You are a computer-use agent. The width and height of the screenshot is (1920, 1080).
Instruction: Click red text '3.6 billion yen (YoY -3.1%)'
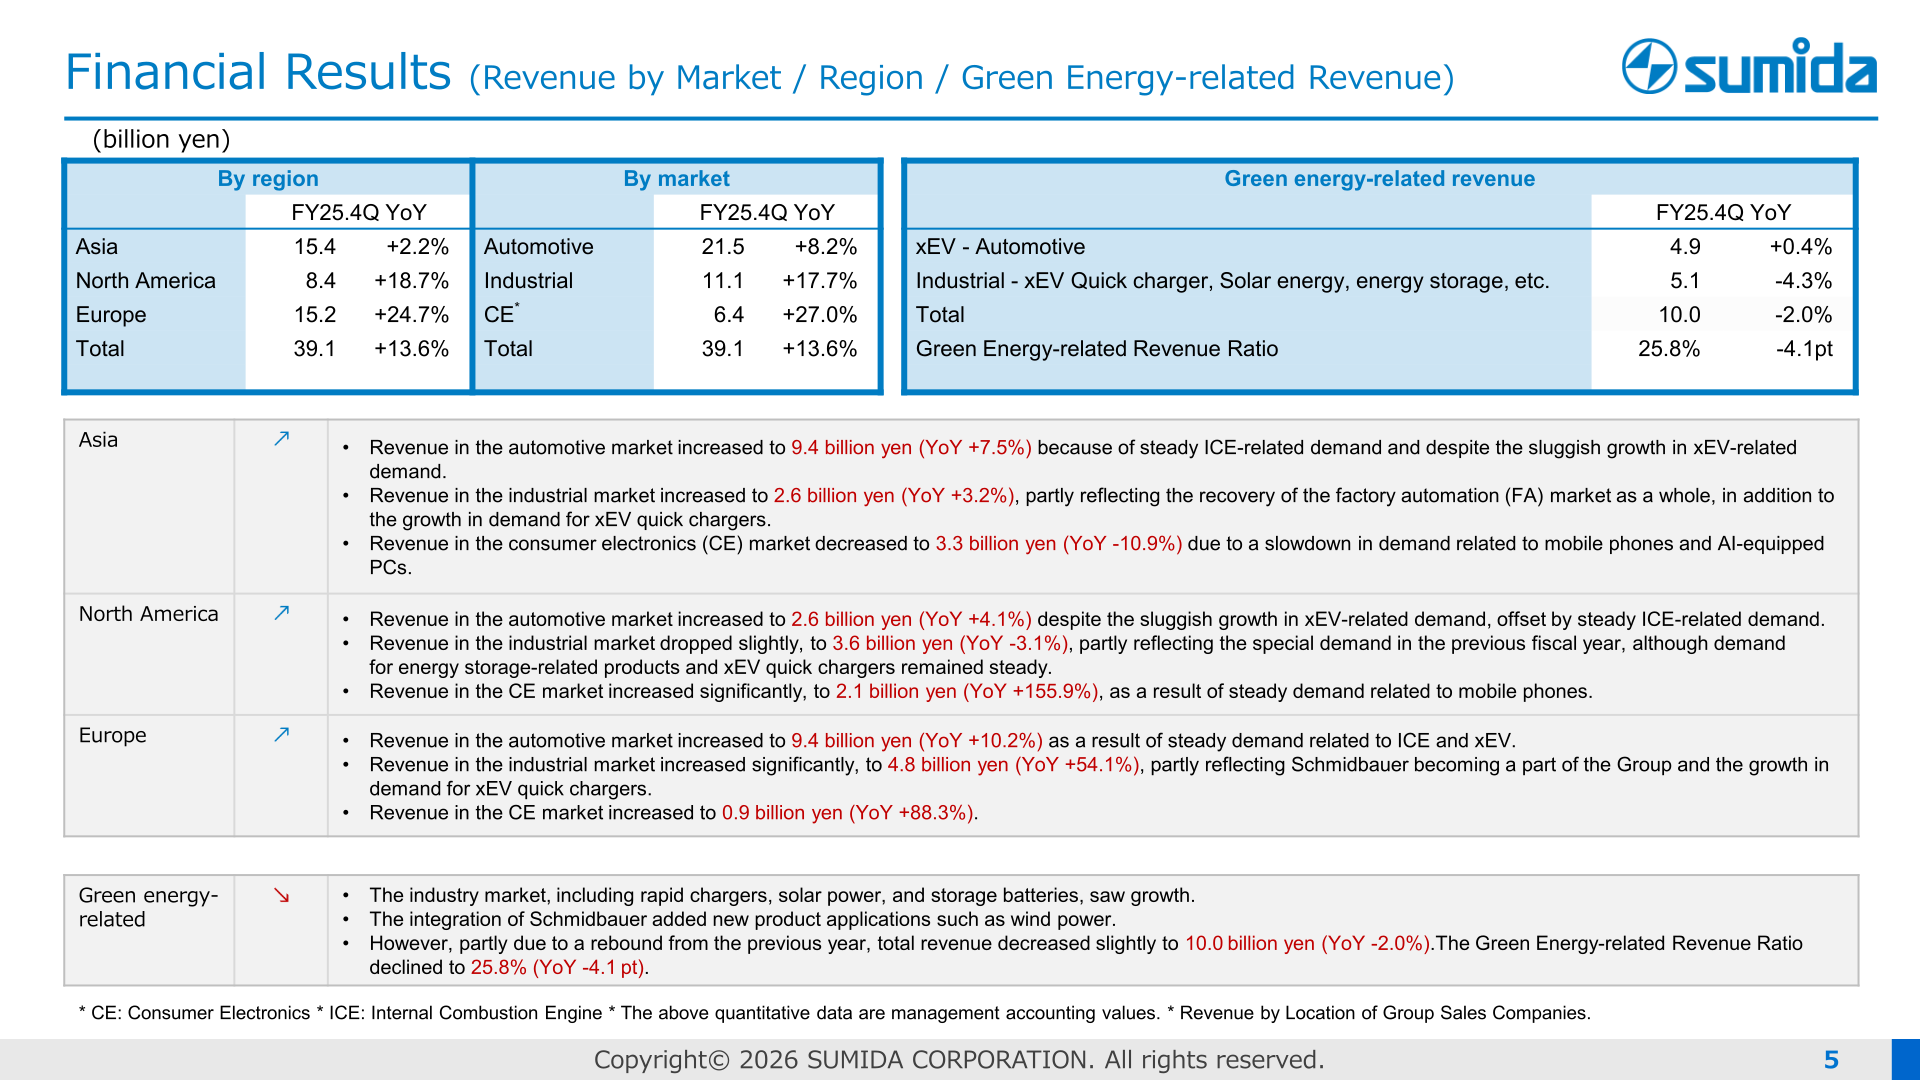pyautogui.click(x=950, y=644)
